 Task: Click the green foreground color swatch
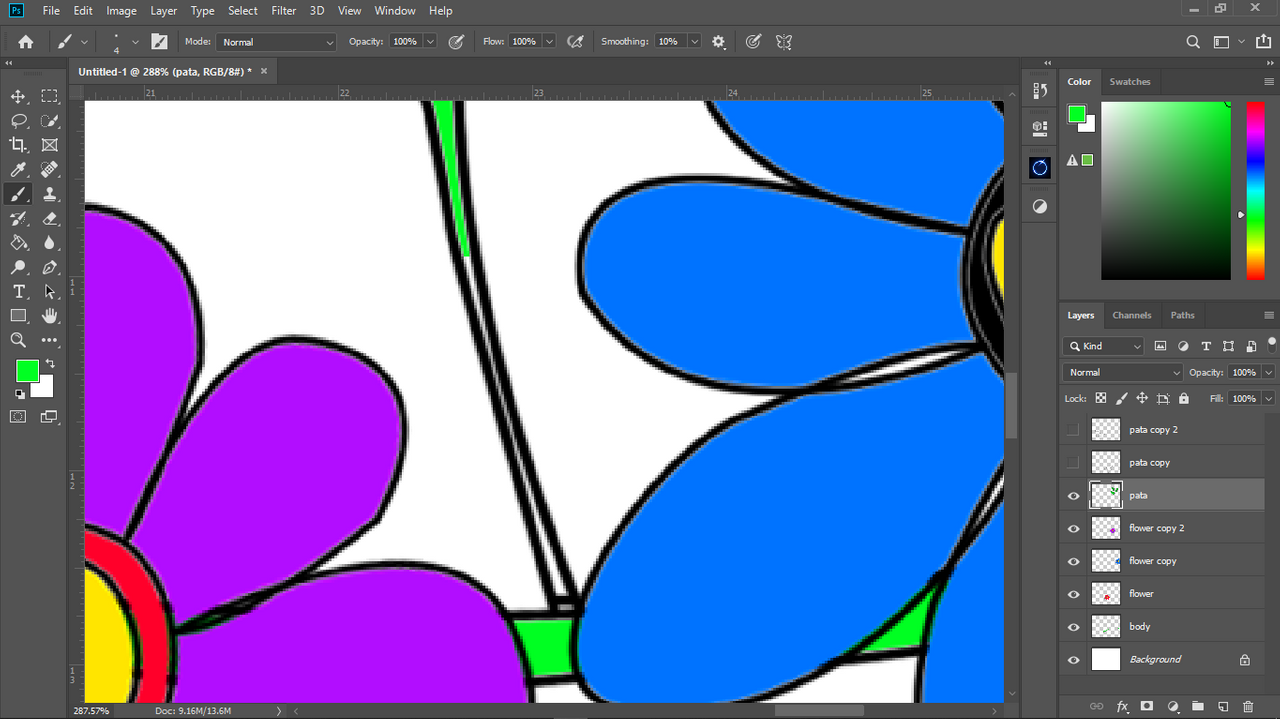click(x=26, y=371)
